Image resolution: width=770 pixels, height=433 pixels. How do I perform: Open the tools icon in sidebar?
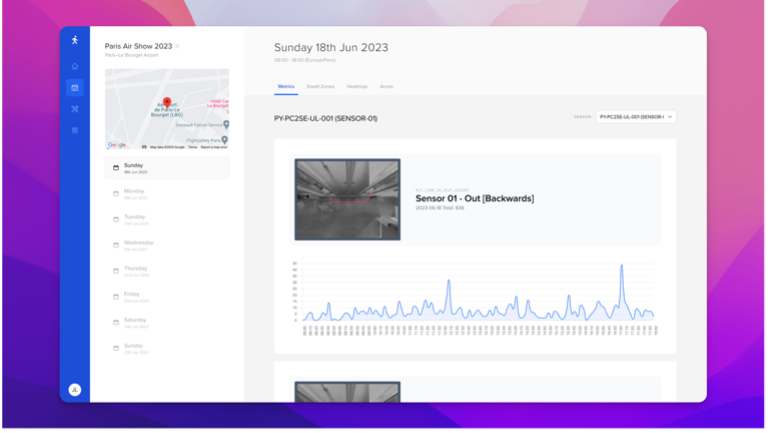[x=74, y=109]
